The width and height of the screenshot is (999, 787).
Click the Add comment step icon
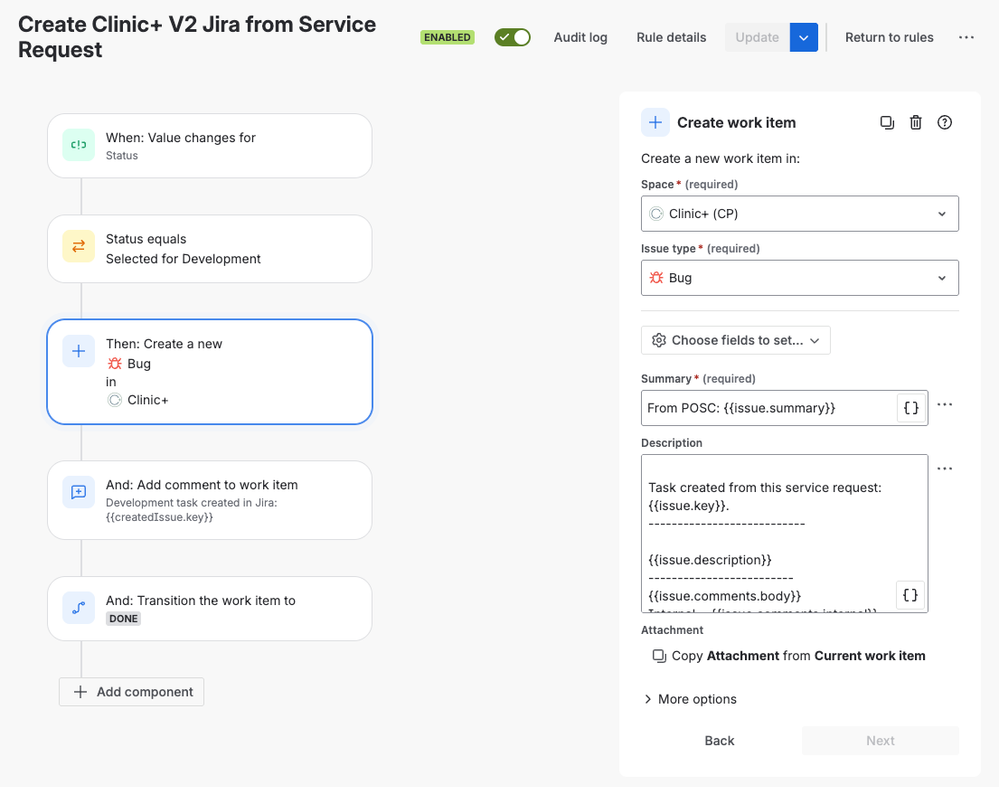pos(78,493)
